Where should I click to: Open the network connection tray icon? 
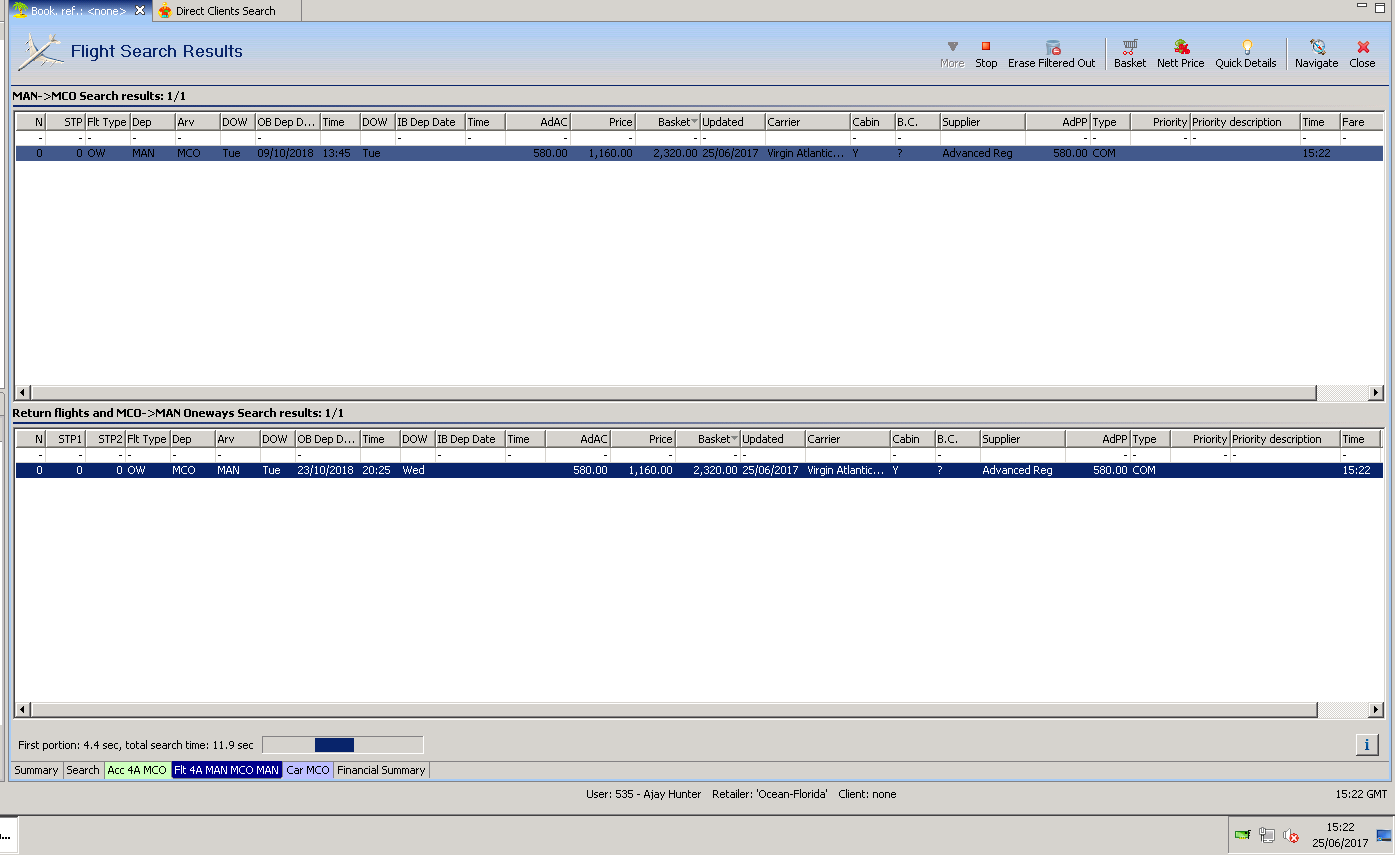pos(1267,835)
